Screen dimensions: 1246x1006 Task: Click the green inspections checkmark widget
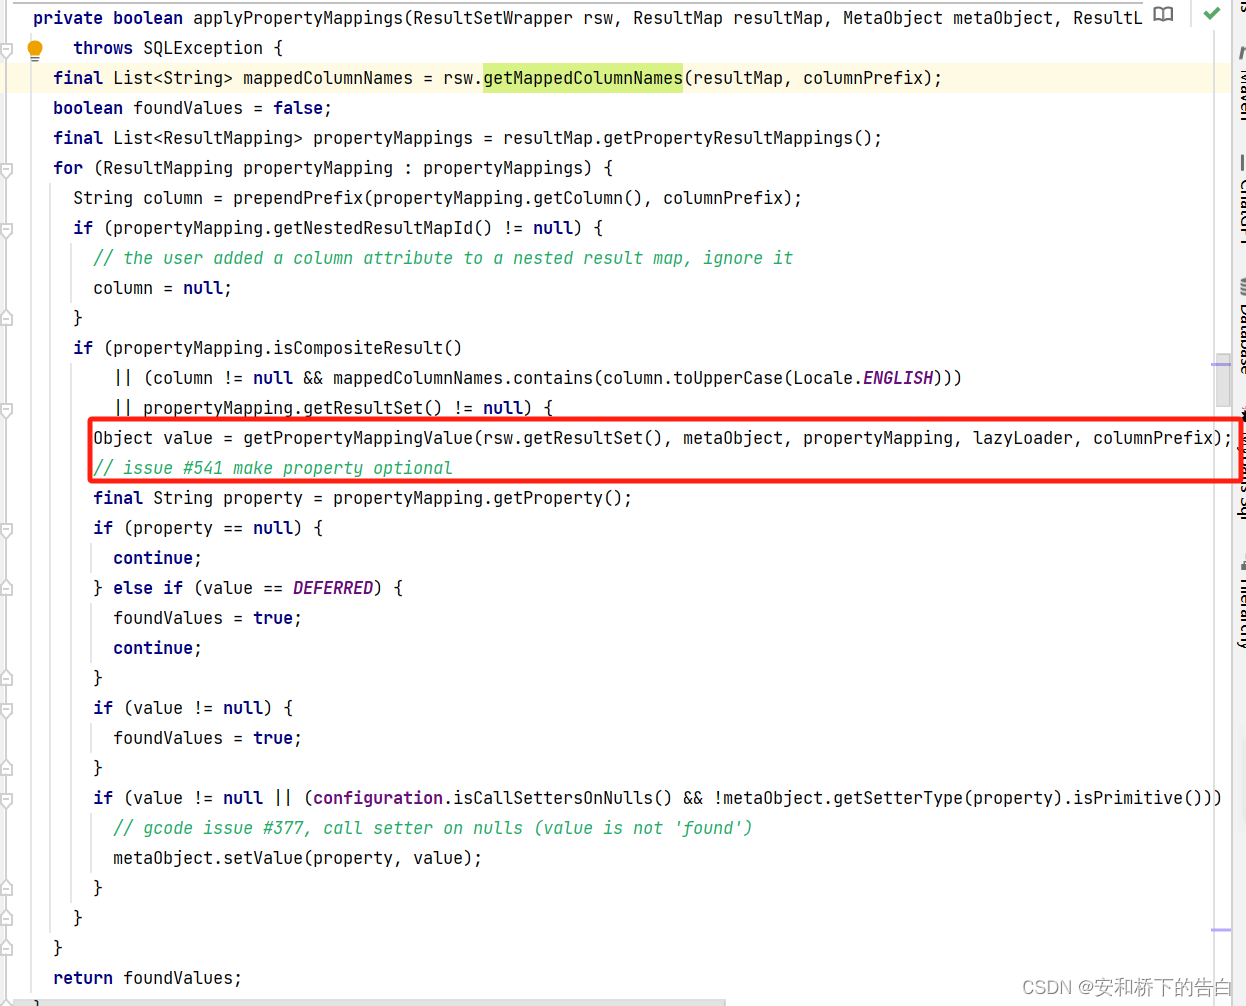1211,15
